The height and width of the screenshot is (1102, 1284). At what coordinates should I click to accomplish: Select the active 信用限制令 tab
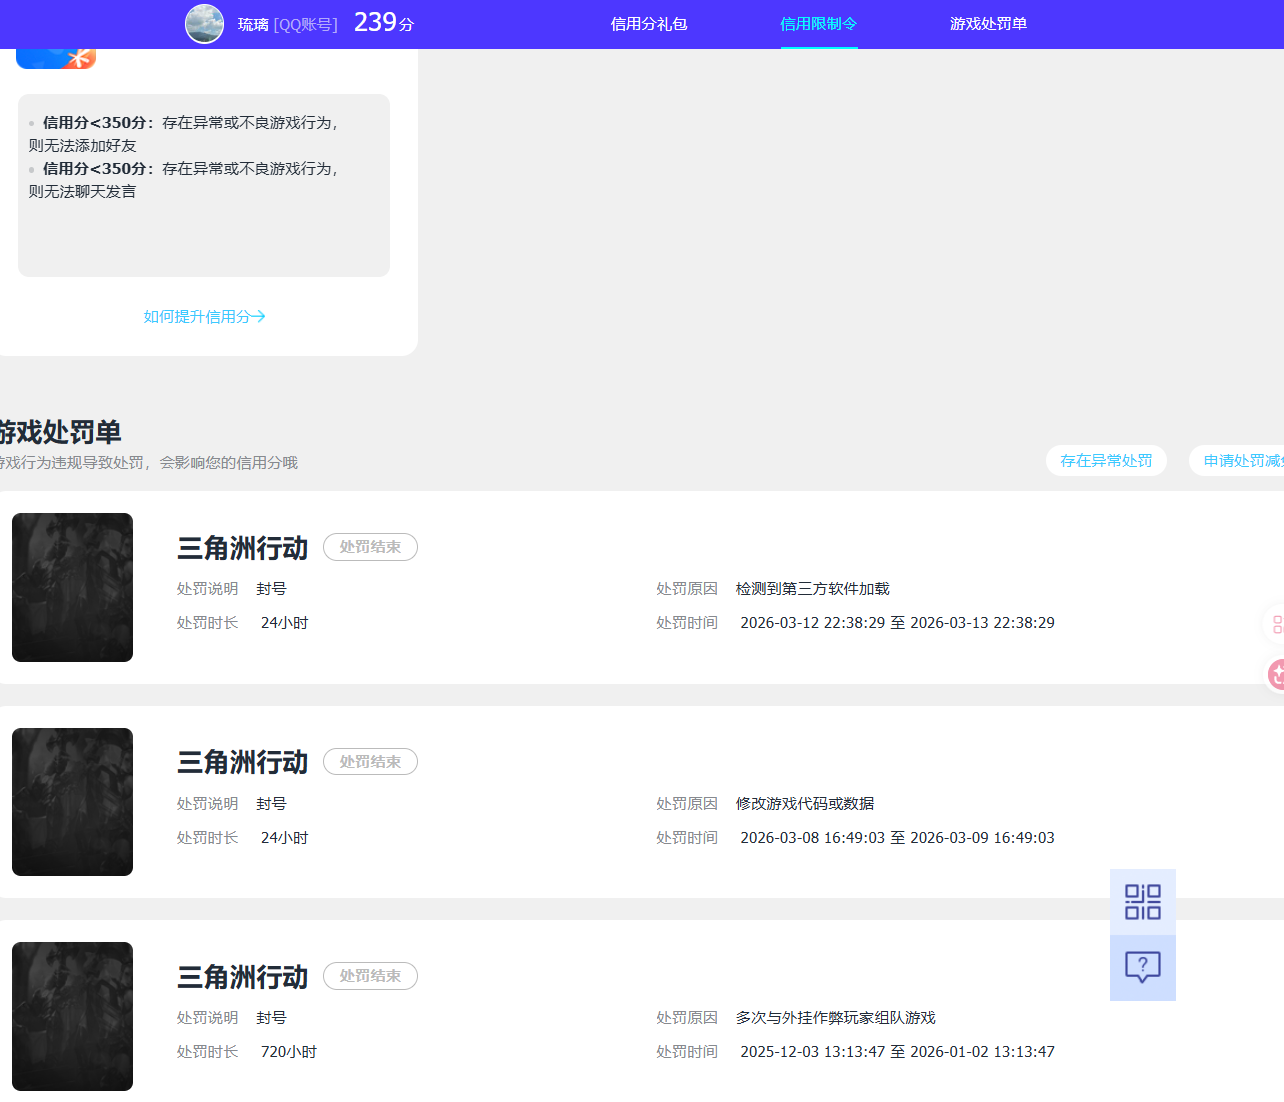(x=819, y=23)
